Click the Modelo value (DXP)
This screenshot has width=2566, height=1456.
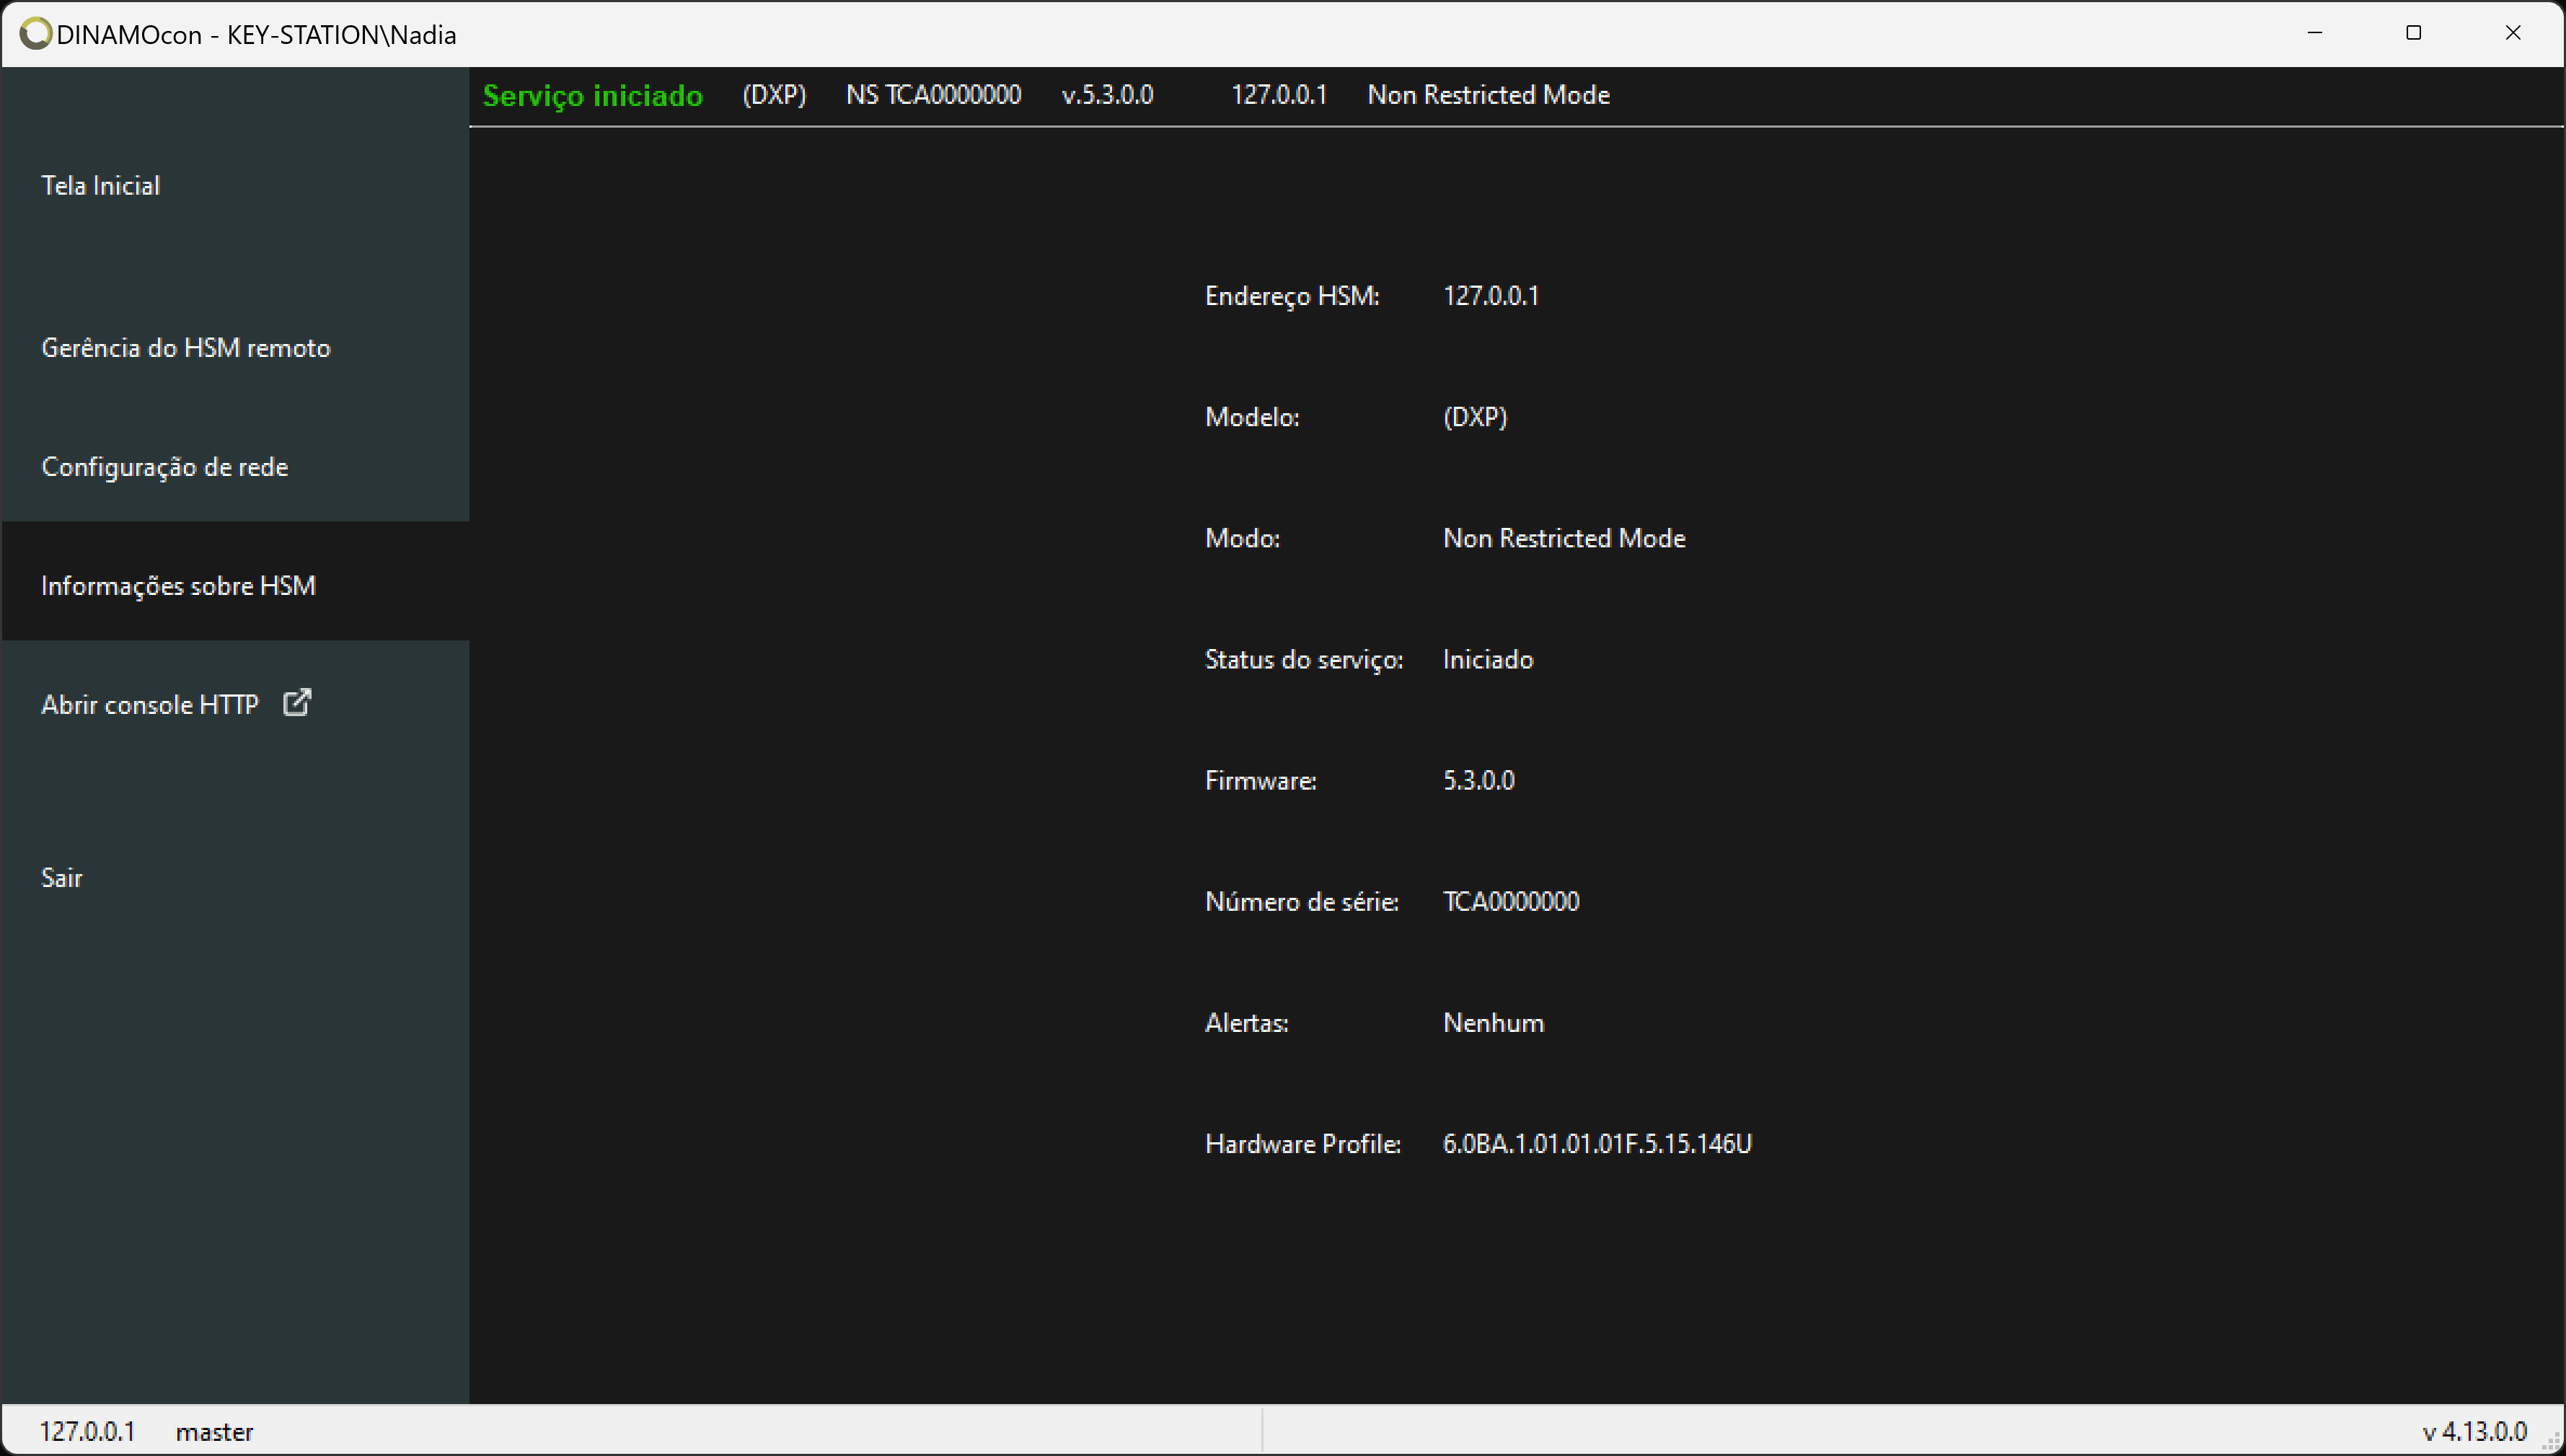1475,417
